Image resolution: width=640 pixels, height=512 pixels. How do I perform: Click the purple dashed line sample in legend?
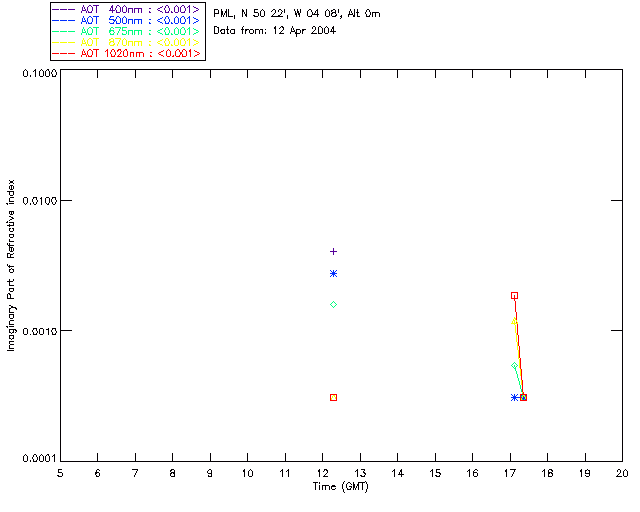64,9
